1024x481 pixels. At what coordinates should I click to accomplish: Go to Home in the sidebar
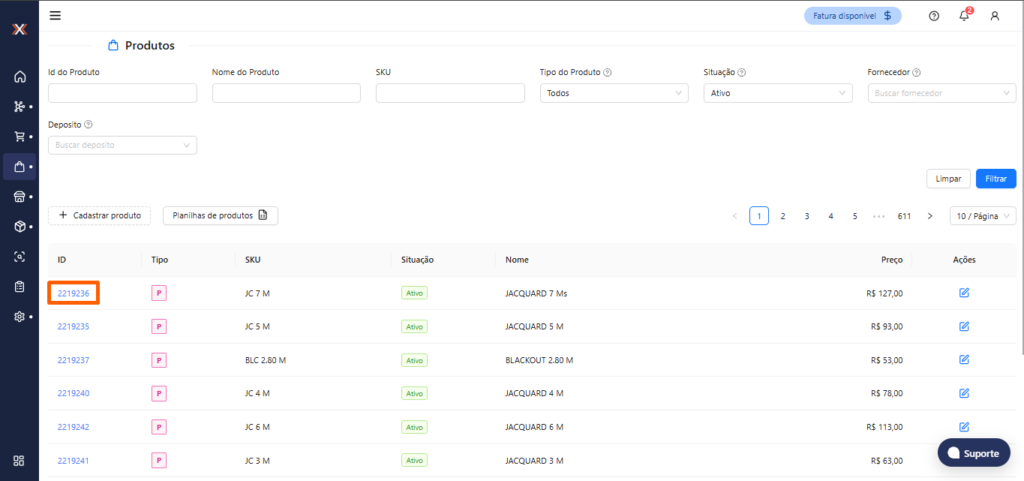coord(19,77)
